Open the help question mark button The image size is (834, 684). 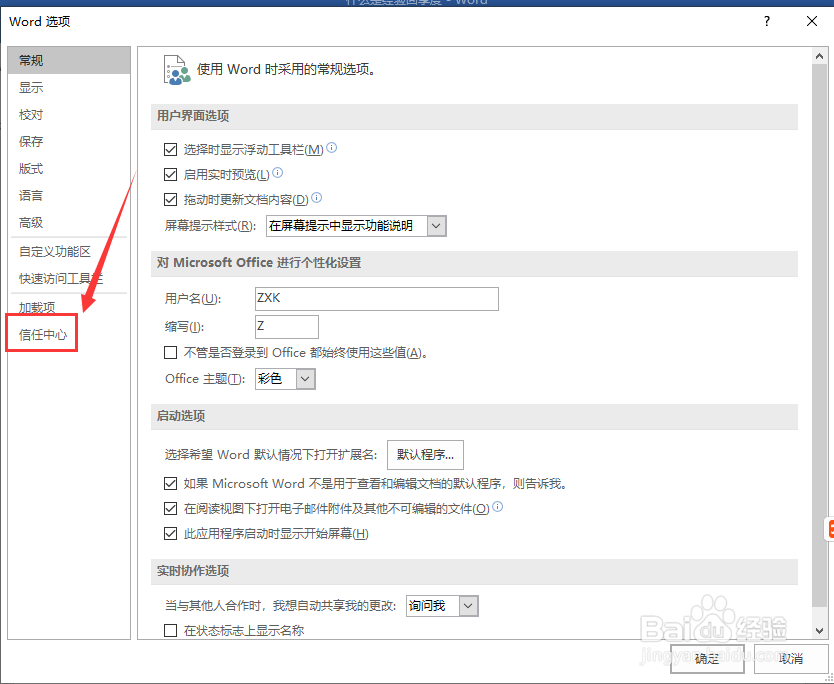[x=766, y=21]
